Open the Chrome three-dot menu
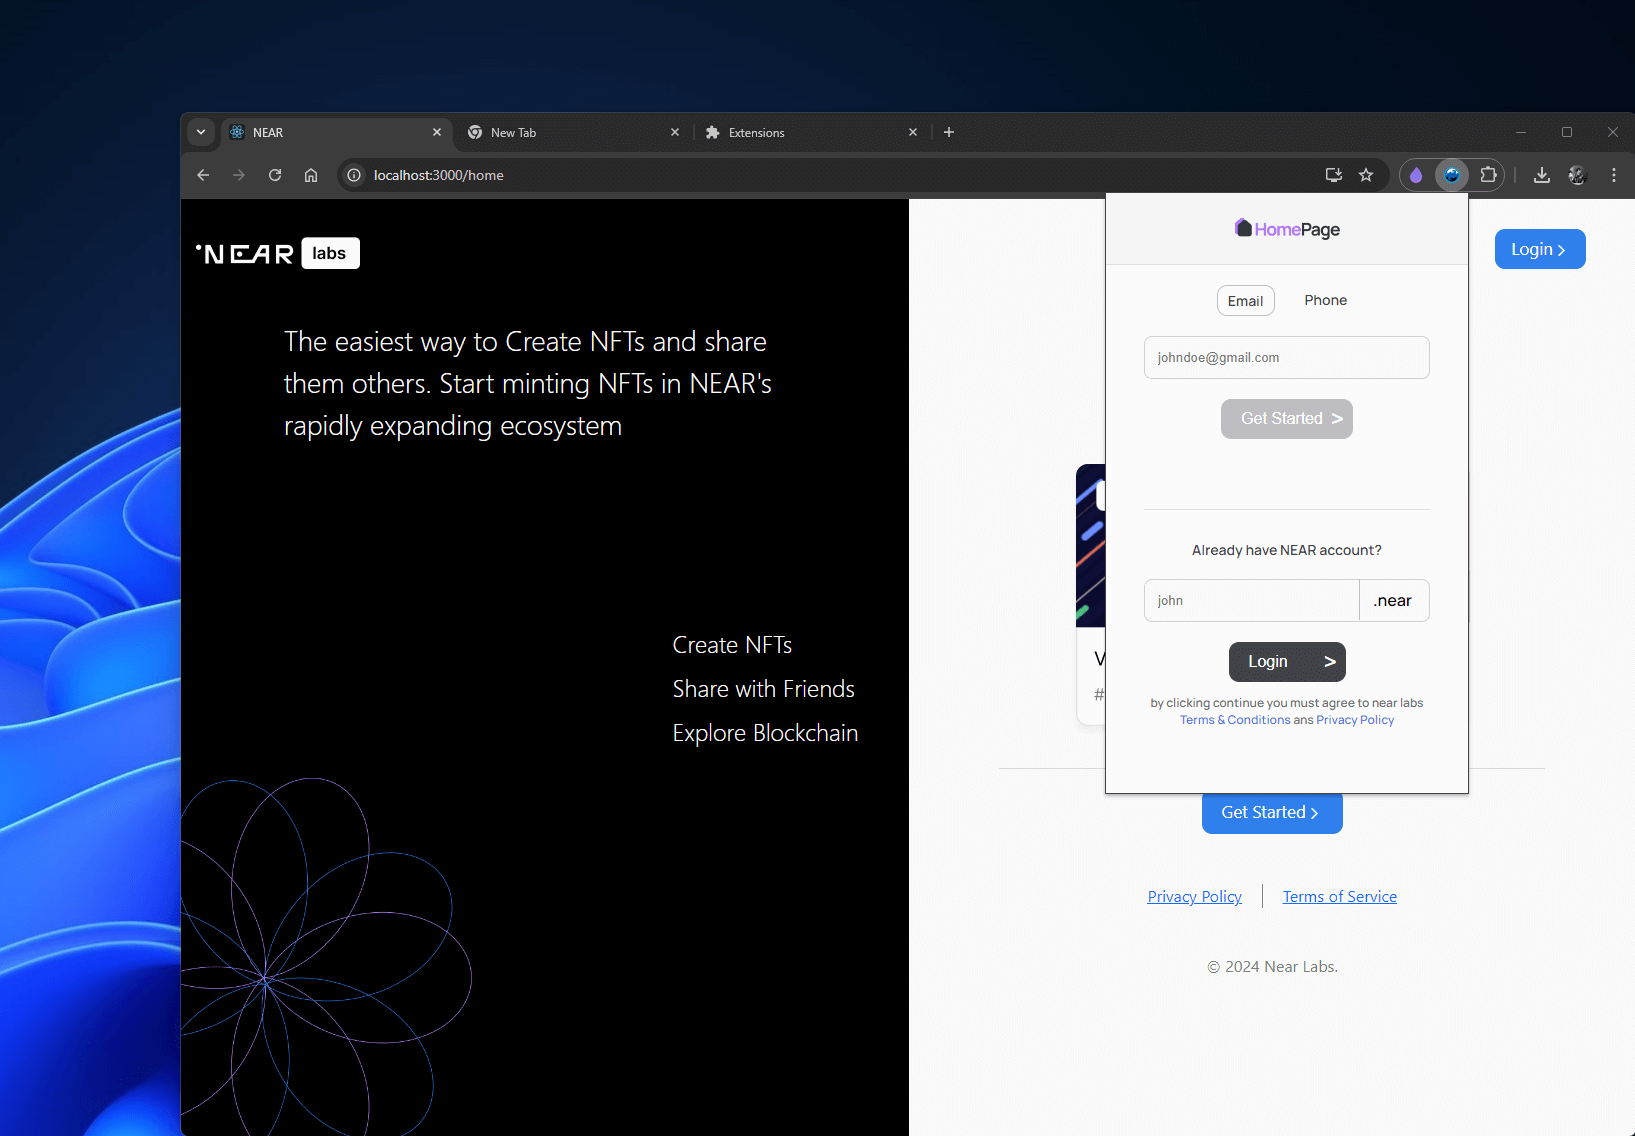The height and width of the screenshot is (1136, 1635). click(1614, 175)
